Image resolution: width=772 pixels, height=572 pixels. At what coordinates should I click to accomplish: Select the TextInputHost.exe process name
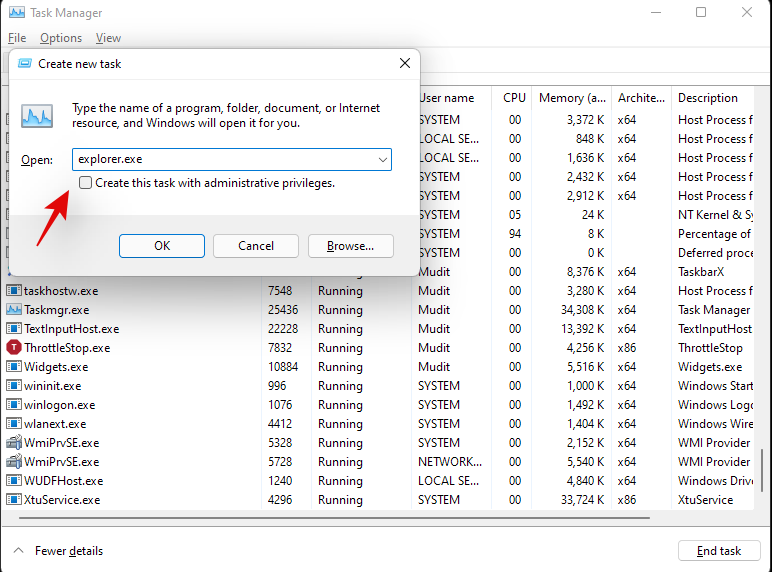[72, 328]
